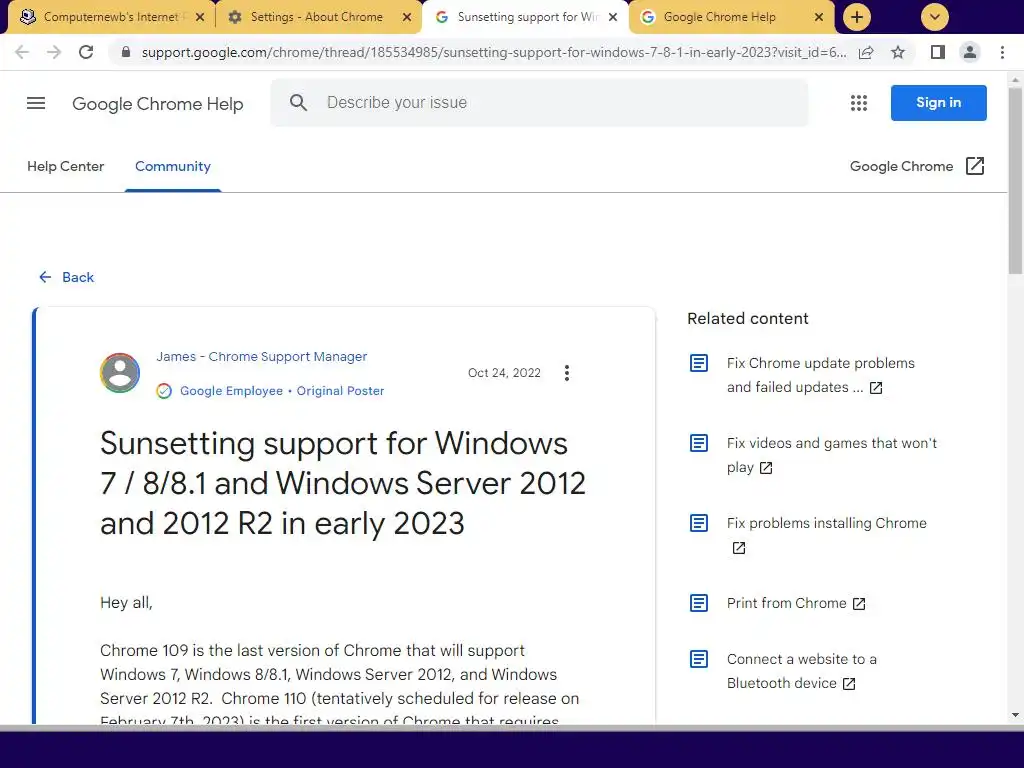The height and width of the screenshot is (768, 1024).
Task: Click the article icon beside Print from Chrome
Action: click(x=699, y=603)
